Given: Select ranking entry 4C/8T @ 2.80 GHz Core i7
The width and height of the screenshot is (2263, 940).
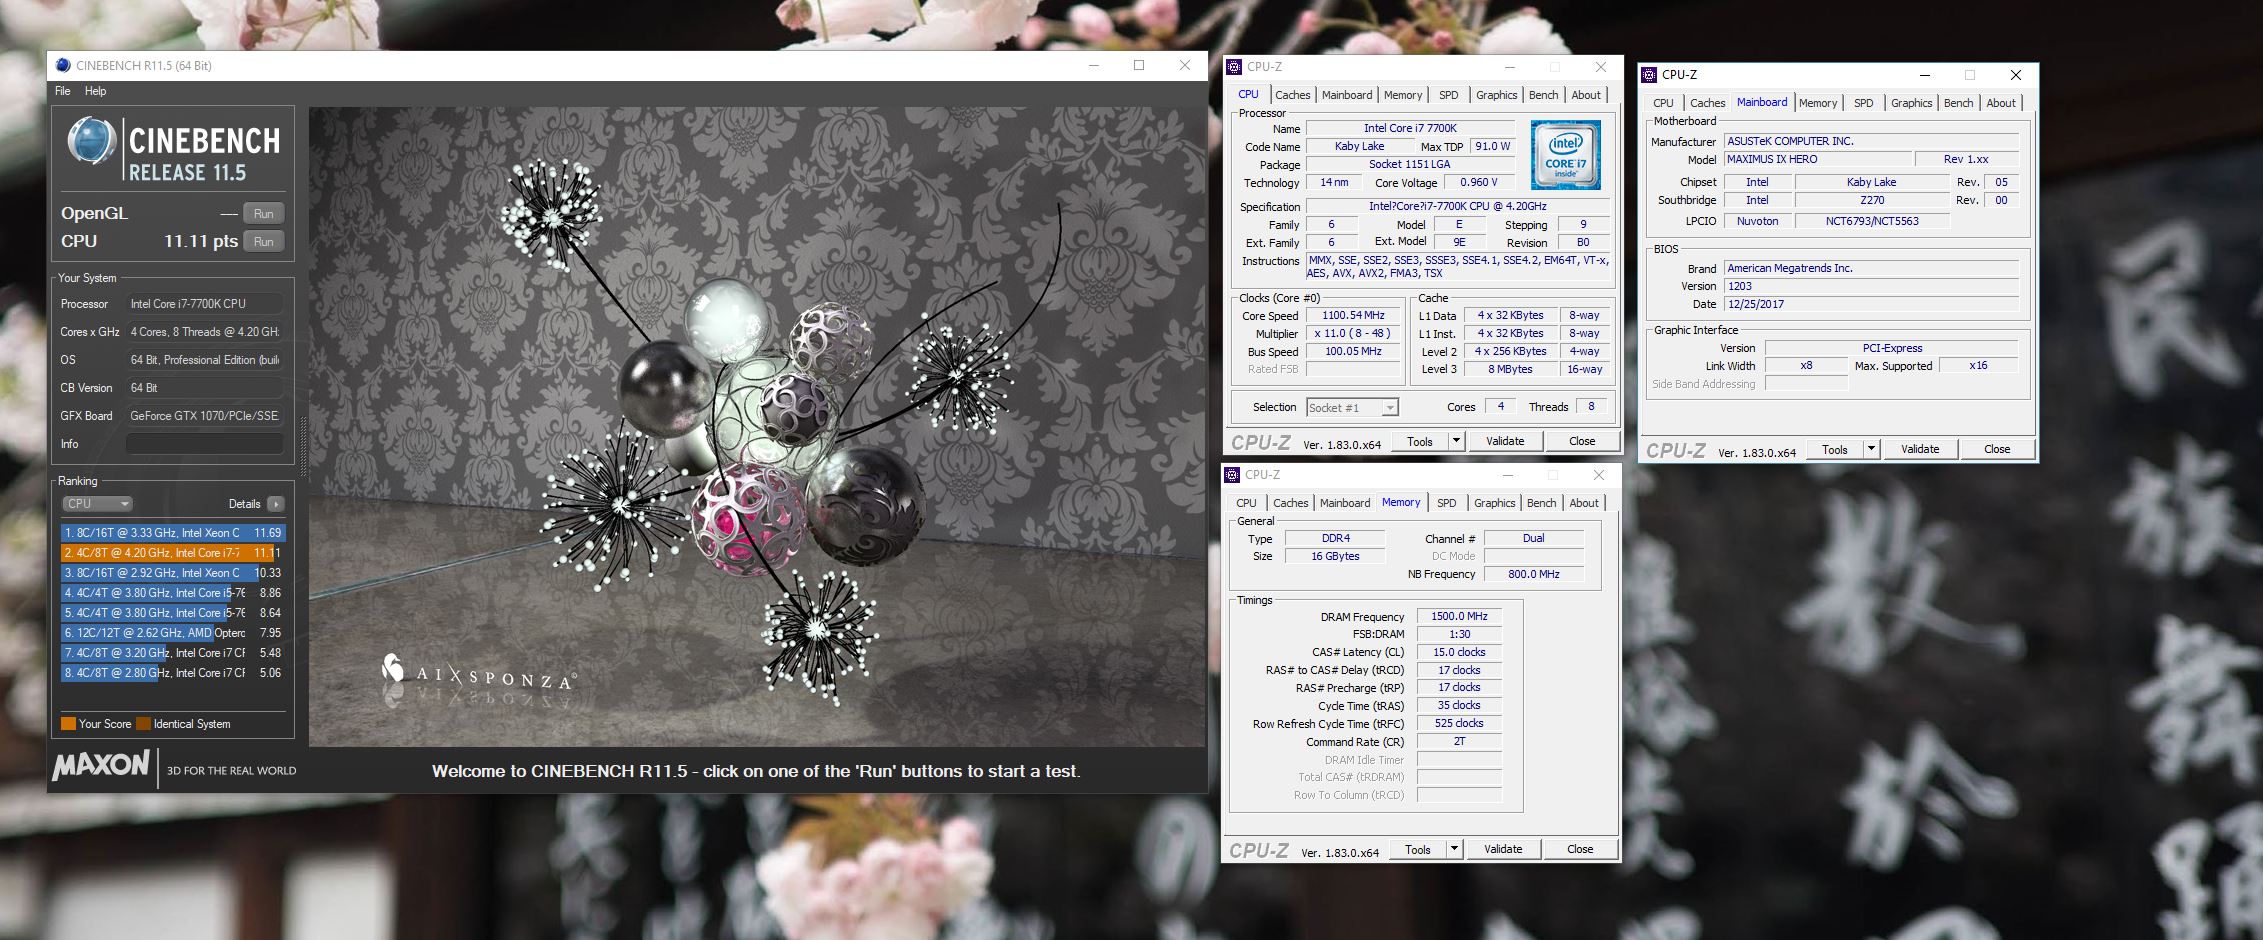Looking at the screenshot, I should pyautogui.click(x=173, y=673).
